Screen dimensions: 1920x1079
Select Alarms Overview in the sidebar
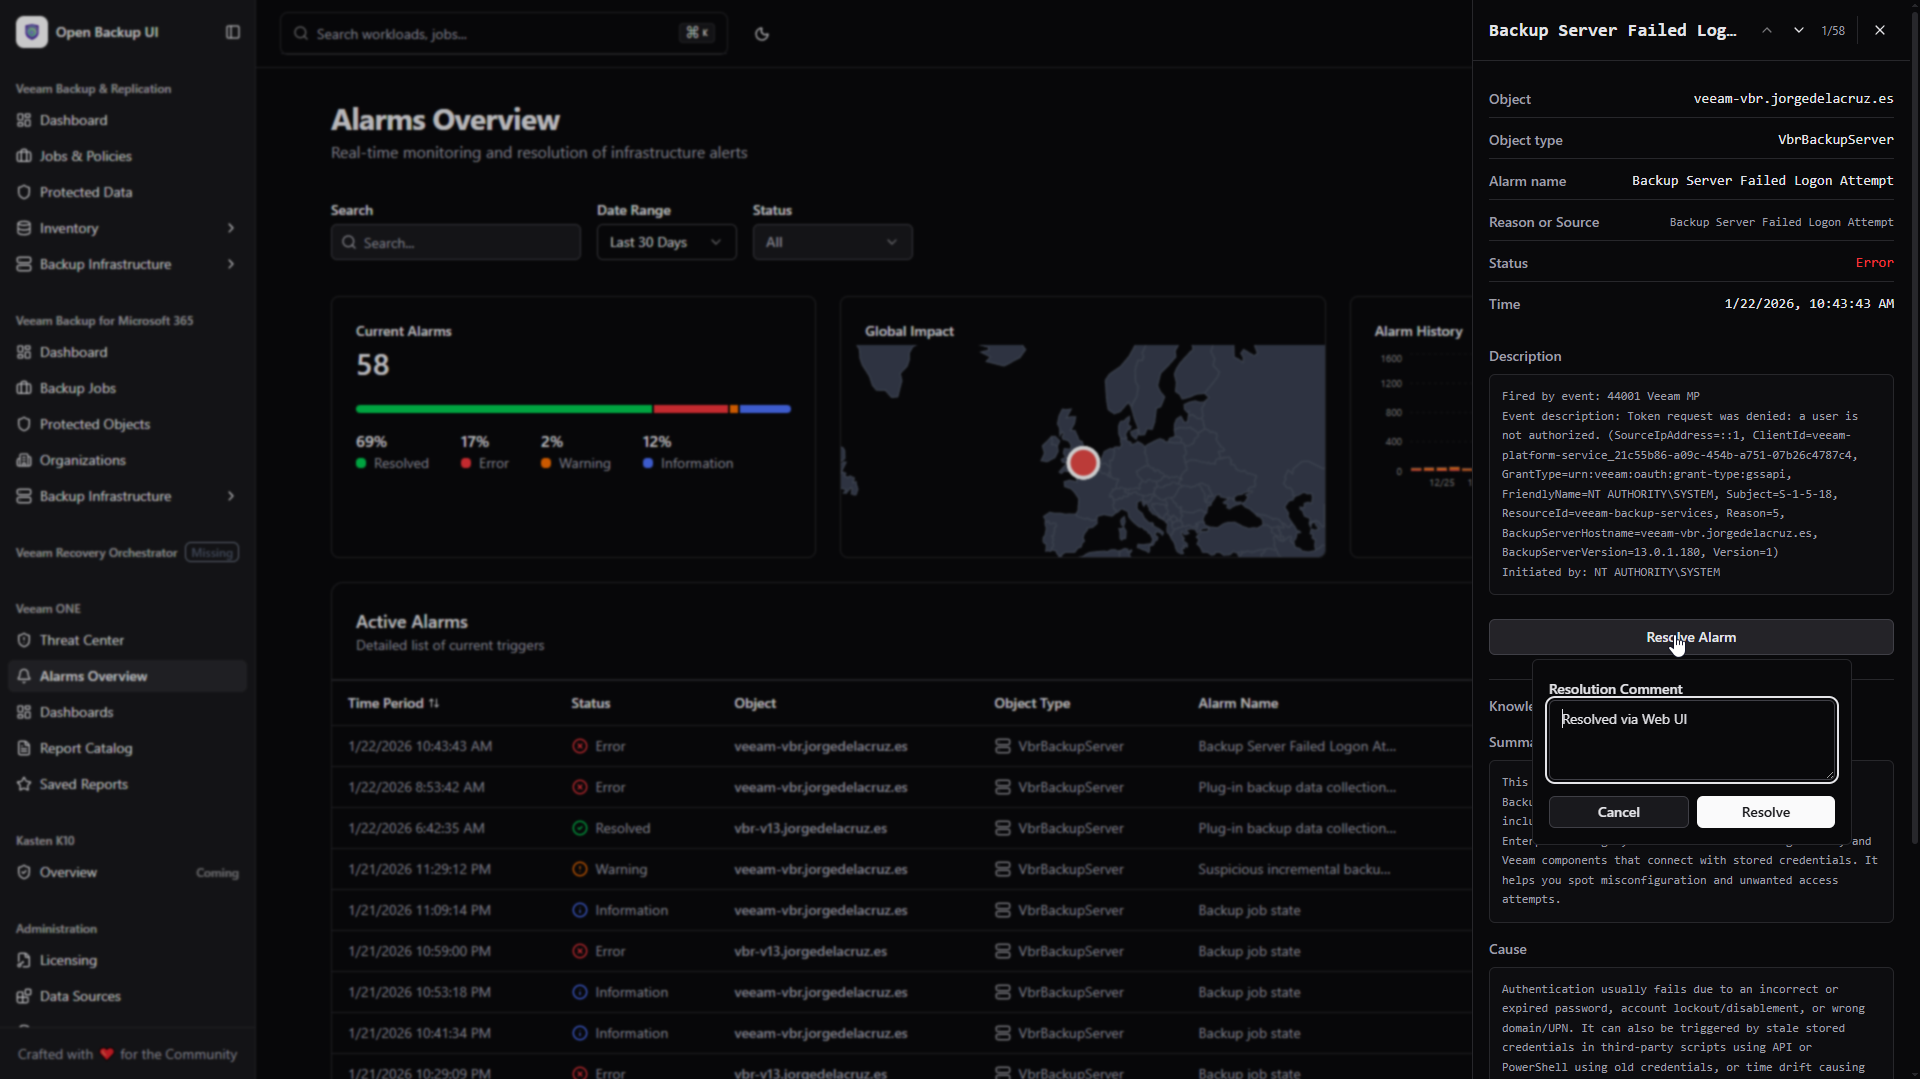click(93, 676)
